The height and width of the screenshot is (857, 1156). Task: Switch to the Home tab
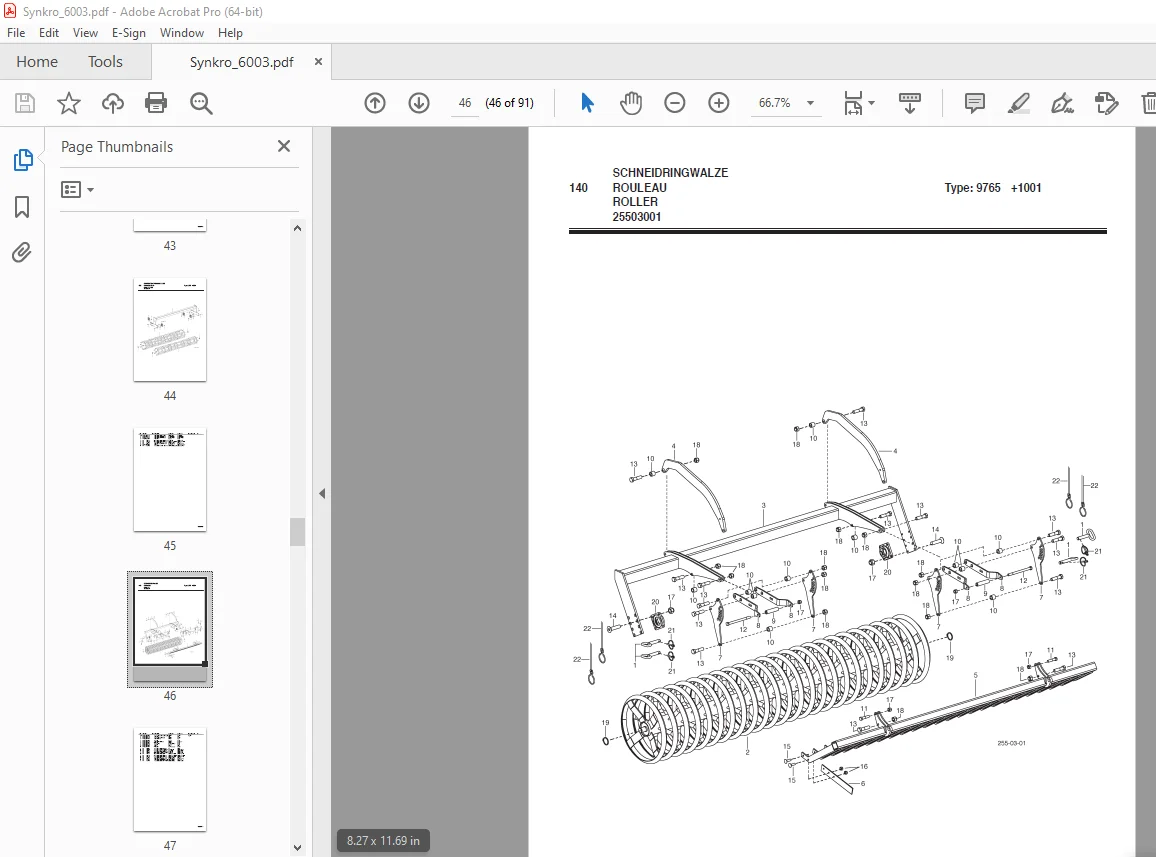[37, 62]
